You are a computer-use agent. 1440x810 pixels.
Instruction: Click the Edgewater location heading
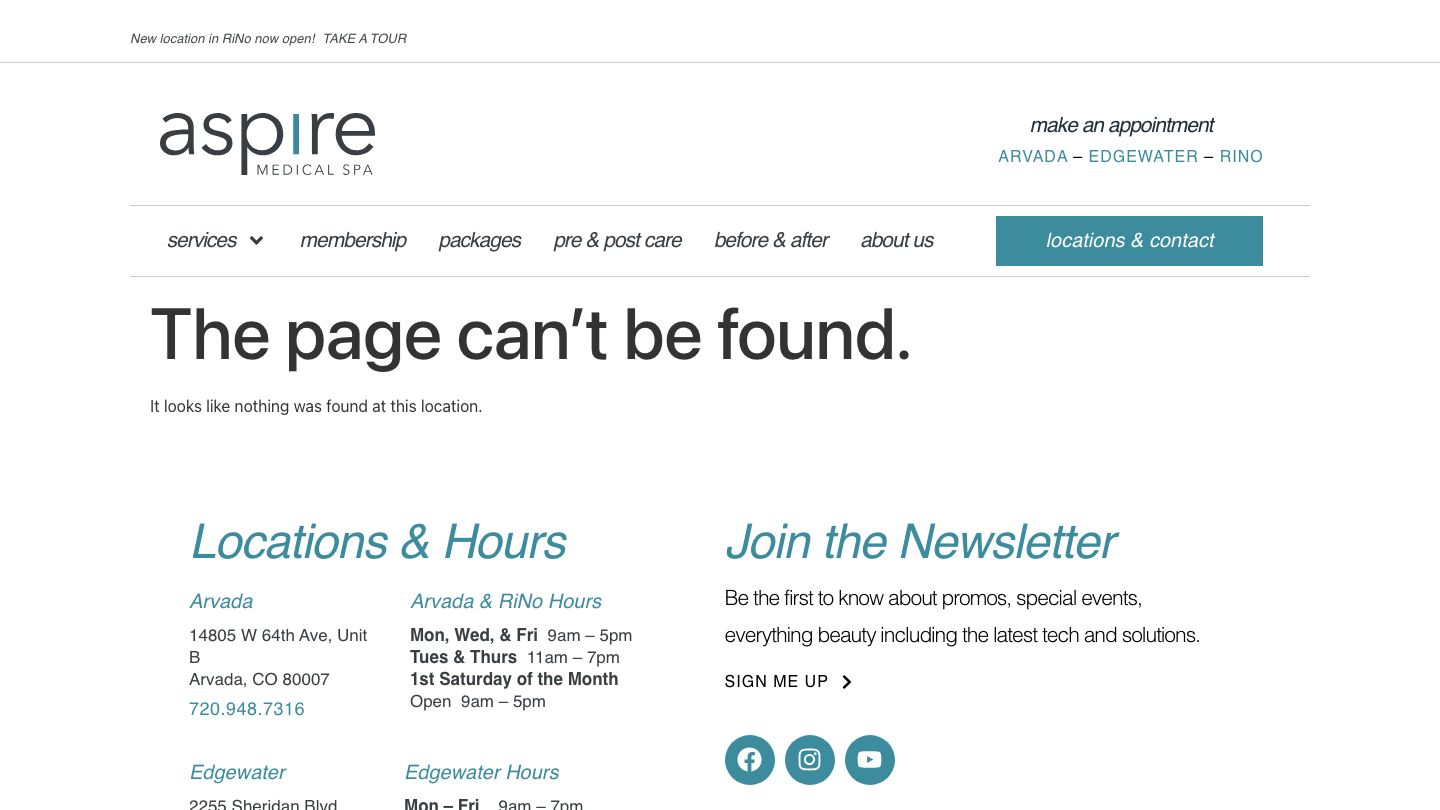coord(237,772)
